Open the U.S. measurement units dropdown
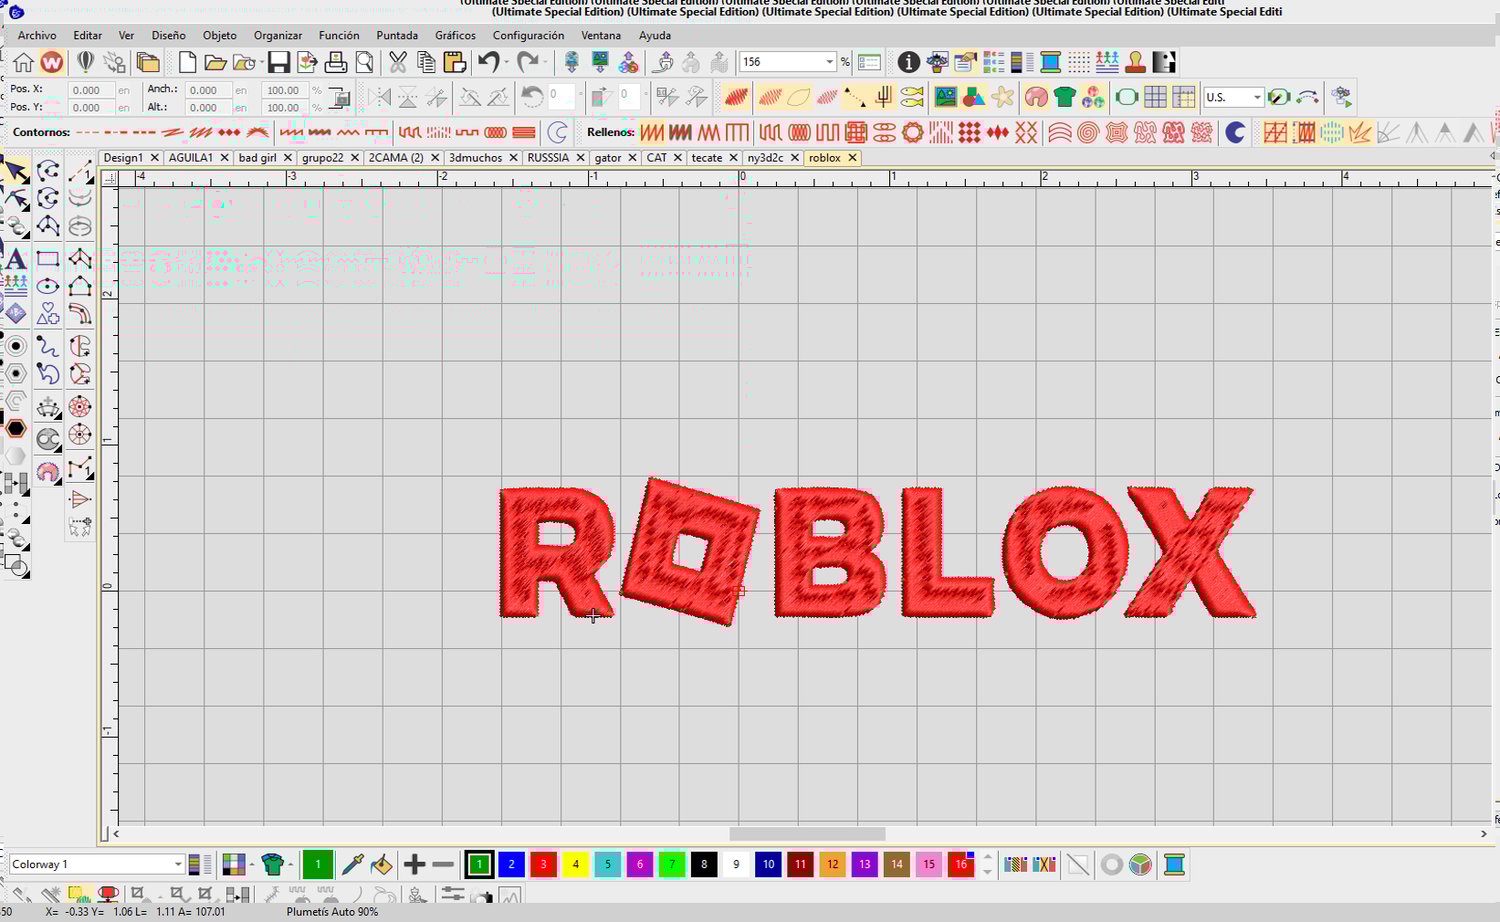This screenshot has height=922, width=1500. tap(1256, 97)
